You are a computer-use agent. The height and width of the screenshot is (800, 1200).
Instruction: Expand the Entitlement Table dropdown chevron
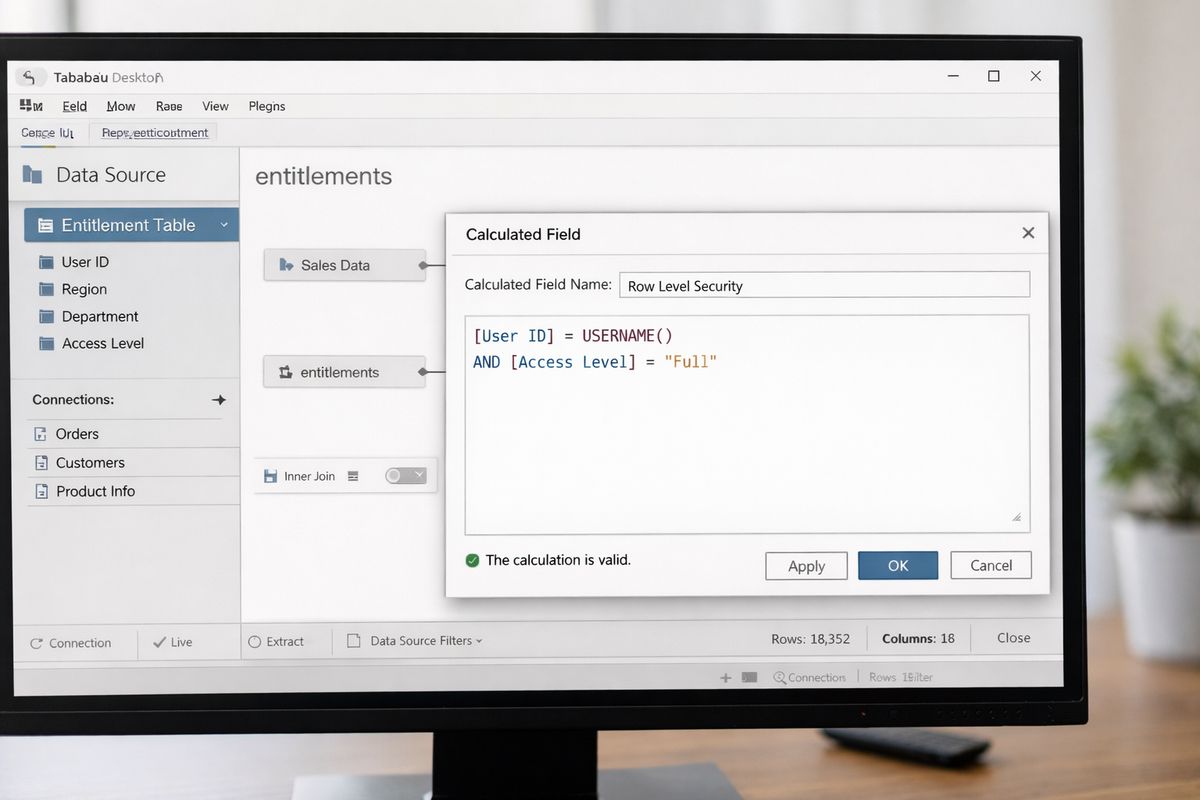point(224,225)
